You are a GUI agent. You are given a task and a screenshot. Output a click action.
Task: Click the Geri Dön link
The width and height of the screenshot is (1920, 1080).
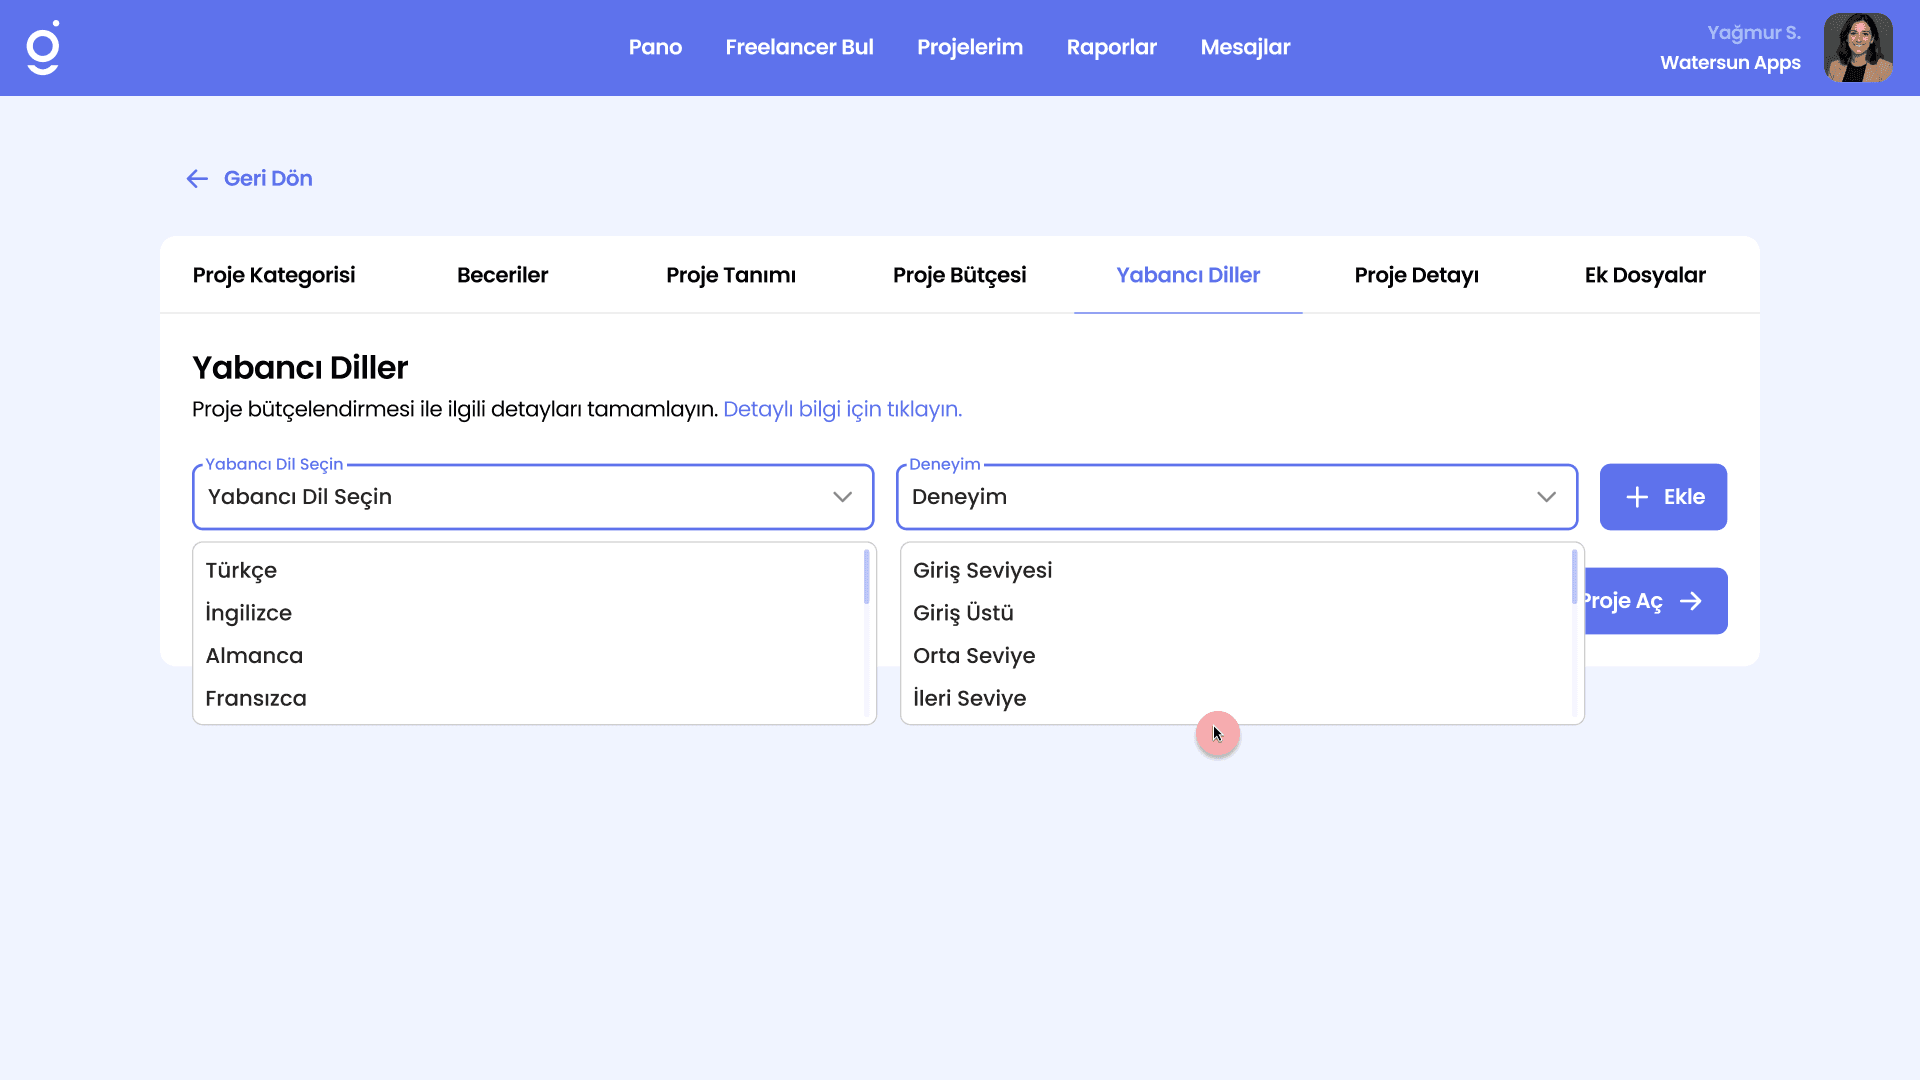coord(268,179)
